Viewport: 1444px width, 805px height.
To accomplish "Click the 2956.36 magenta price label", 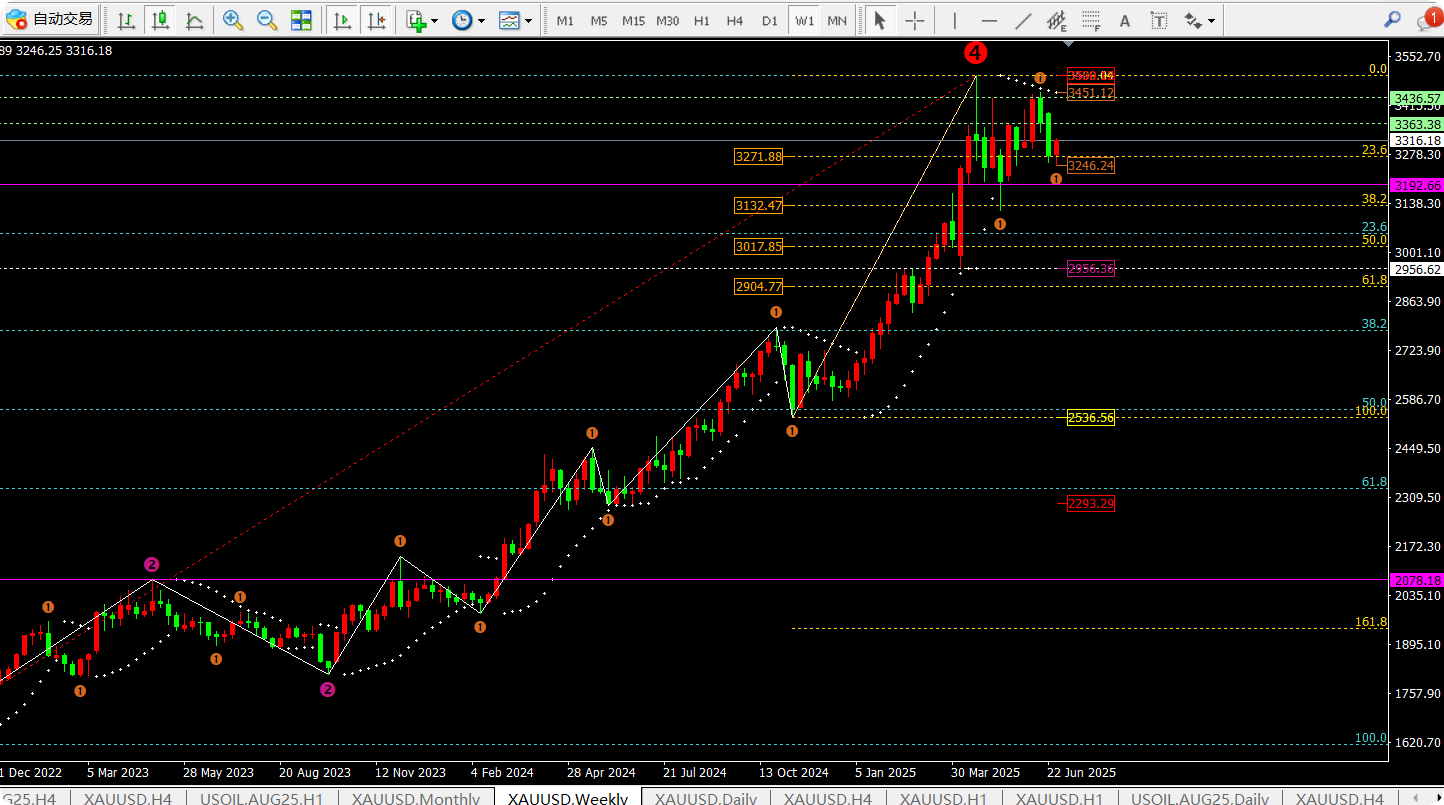I will tap(1091, 269).
